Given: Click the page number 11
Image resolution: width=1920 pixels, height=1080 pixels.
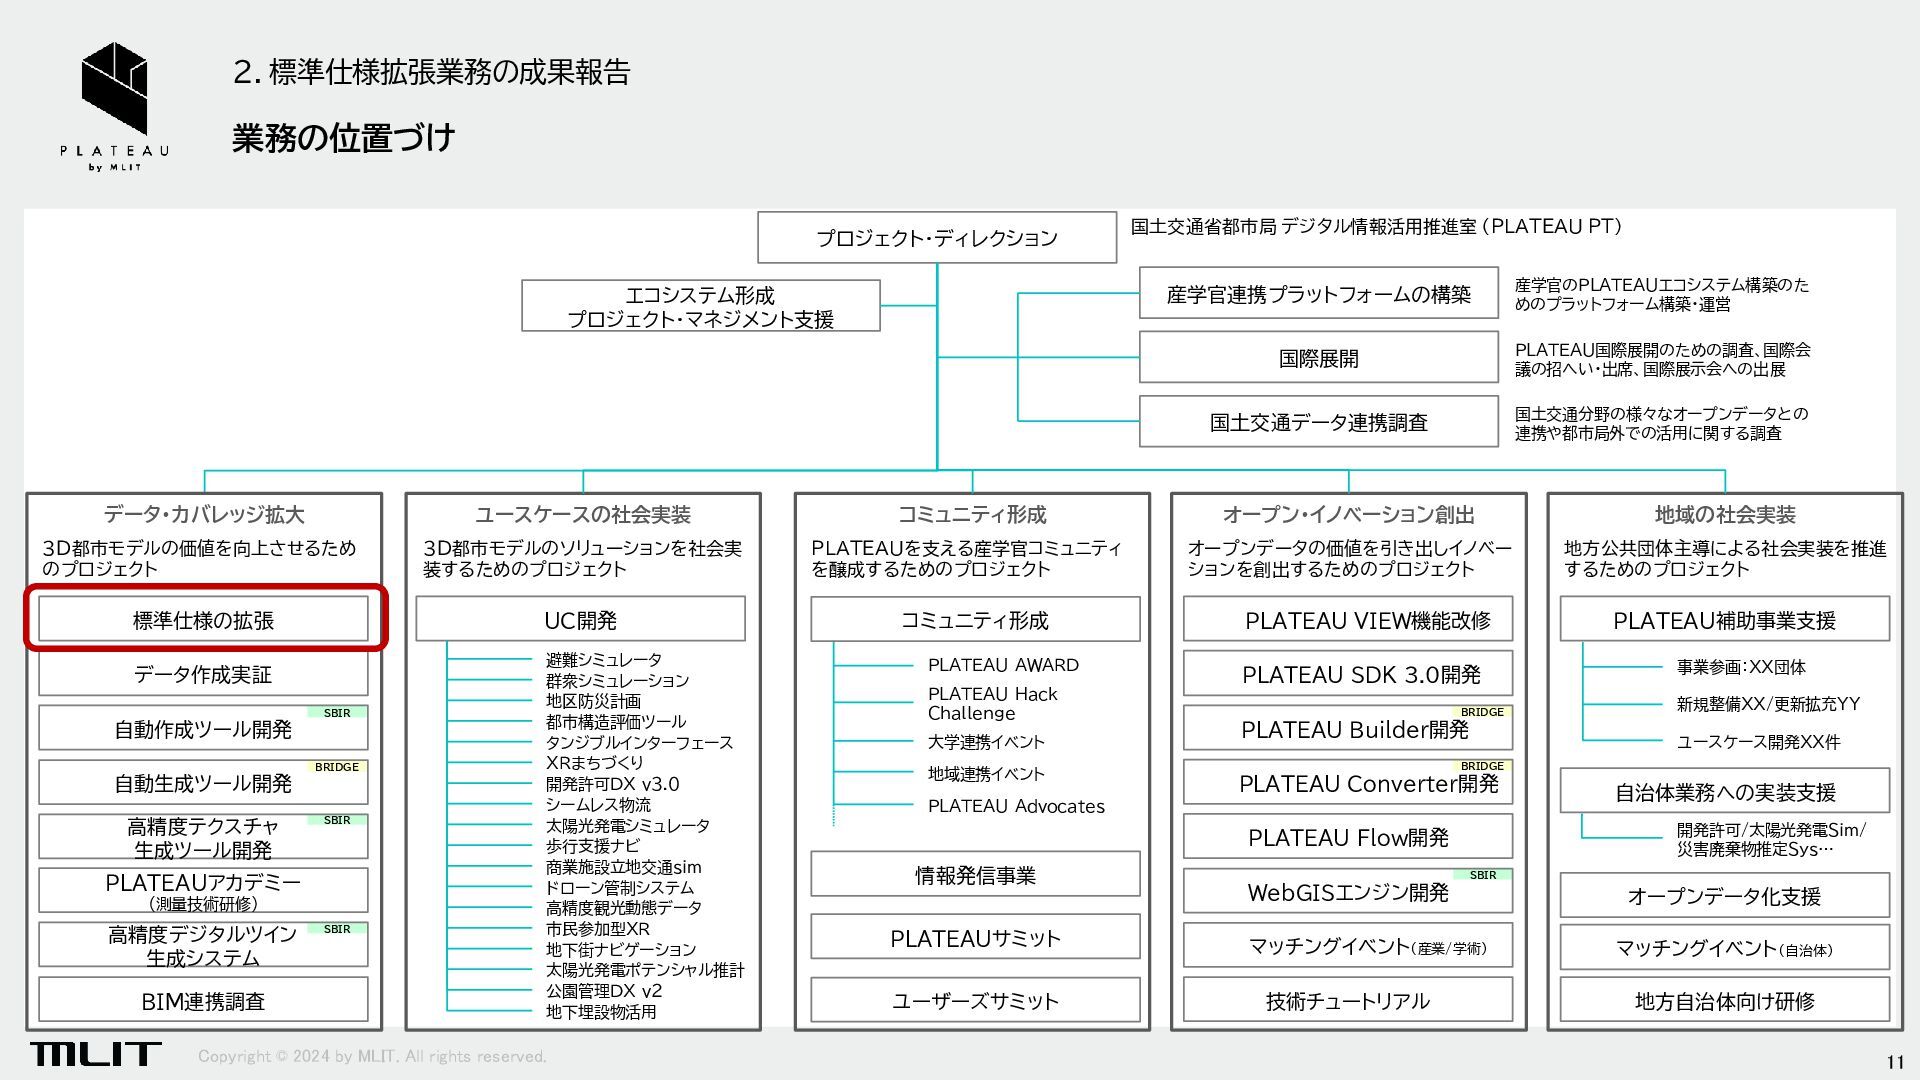Looking at the screenshot, I should tap(1895, 1061).
